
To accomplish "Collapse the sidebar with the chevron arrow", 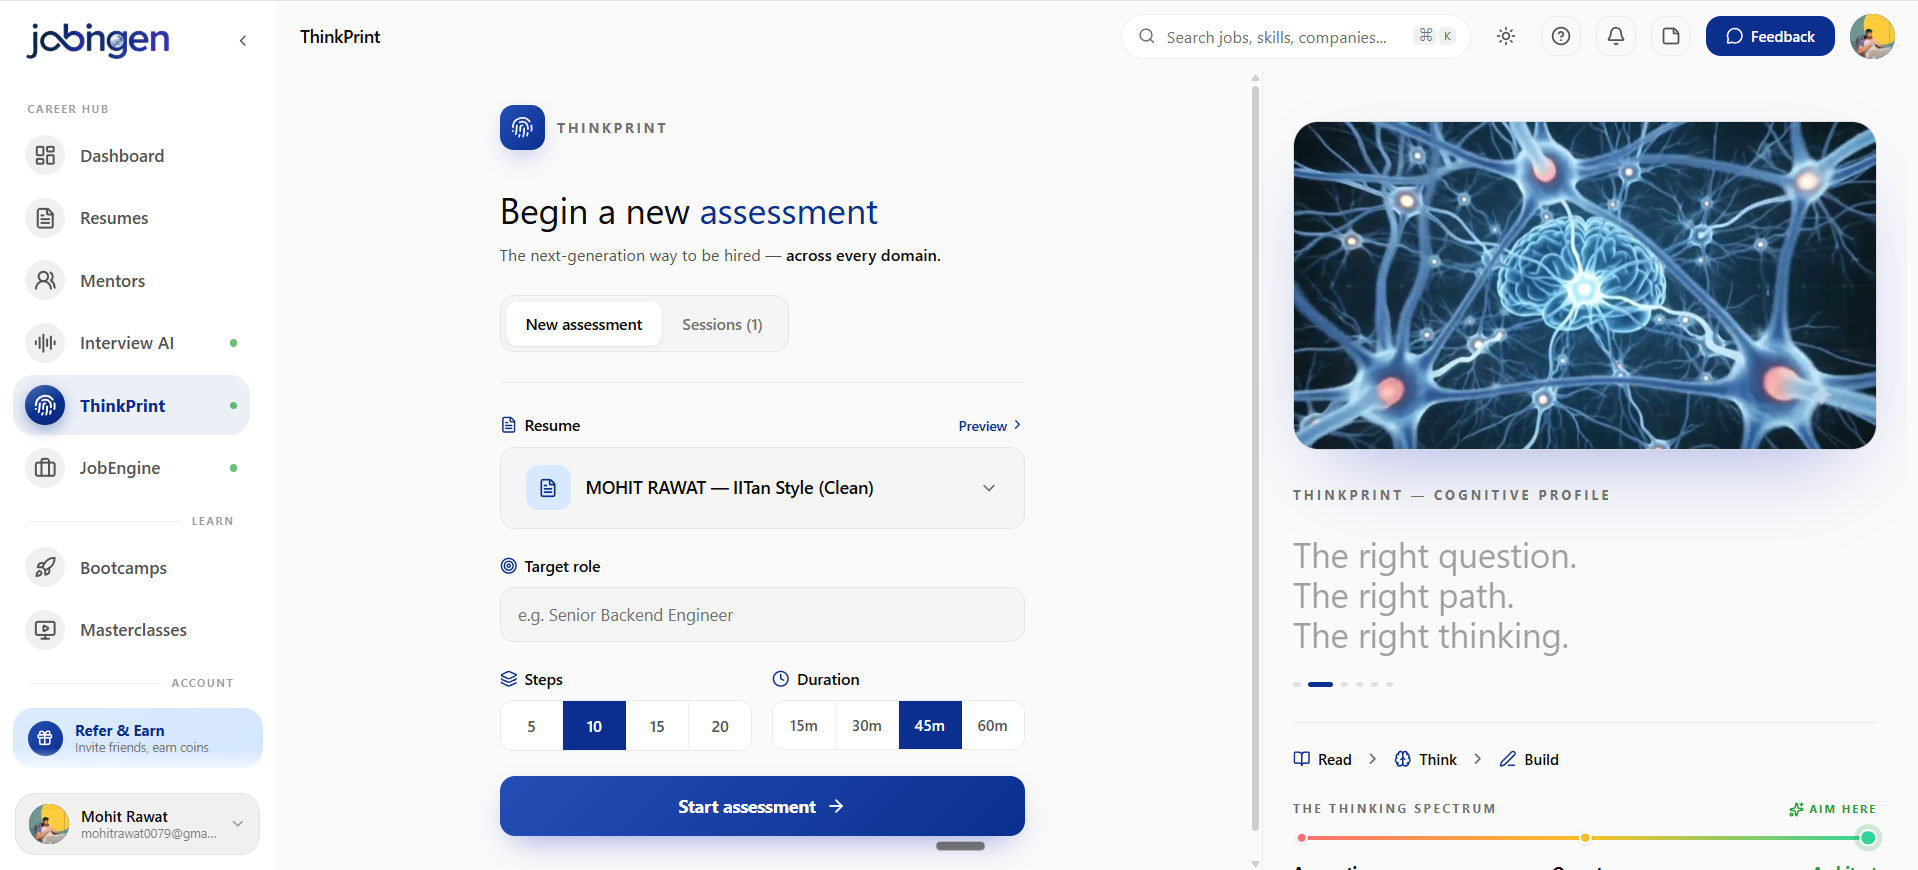I will click(243, 41).
